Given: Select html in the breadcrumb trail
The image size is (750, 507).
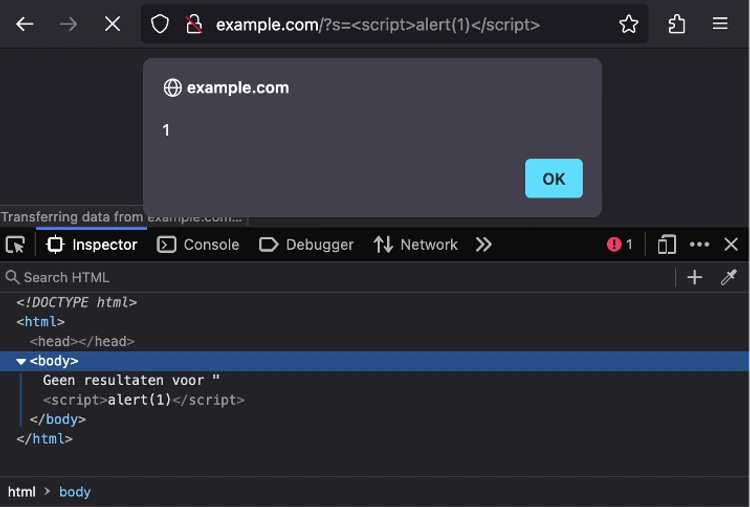Looking at the screenshot, I should point(22,492).
